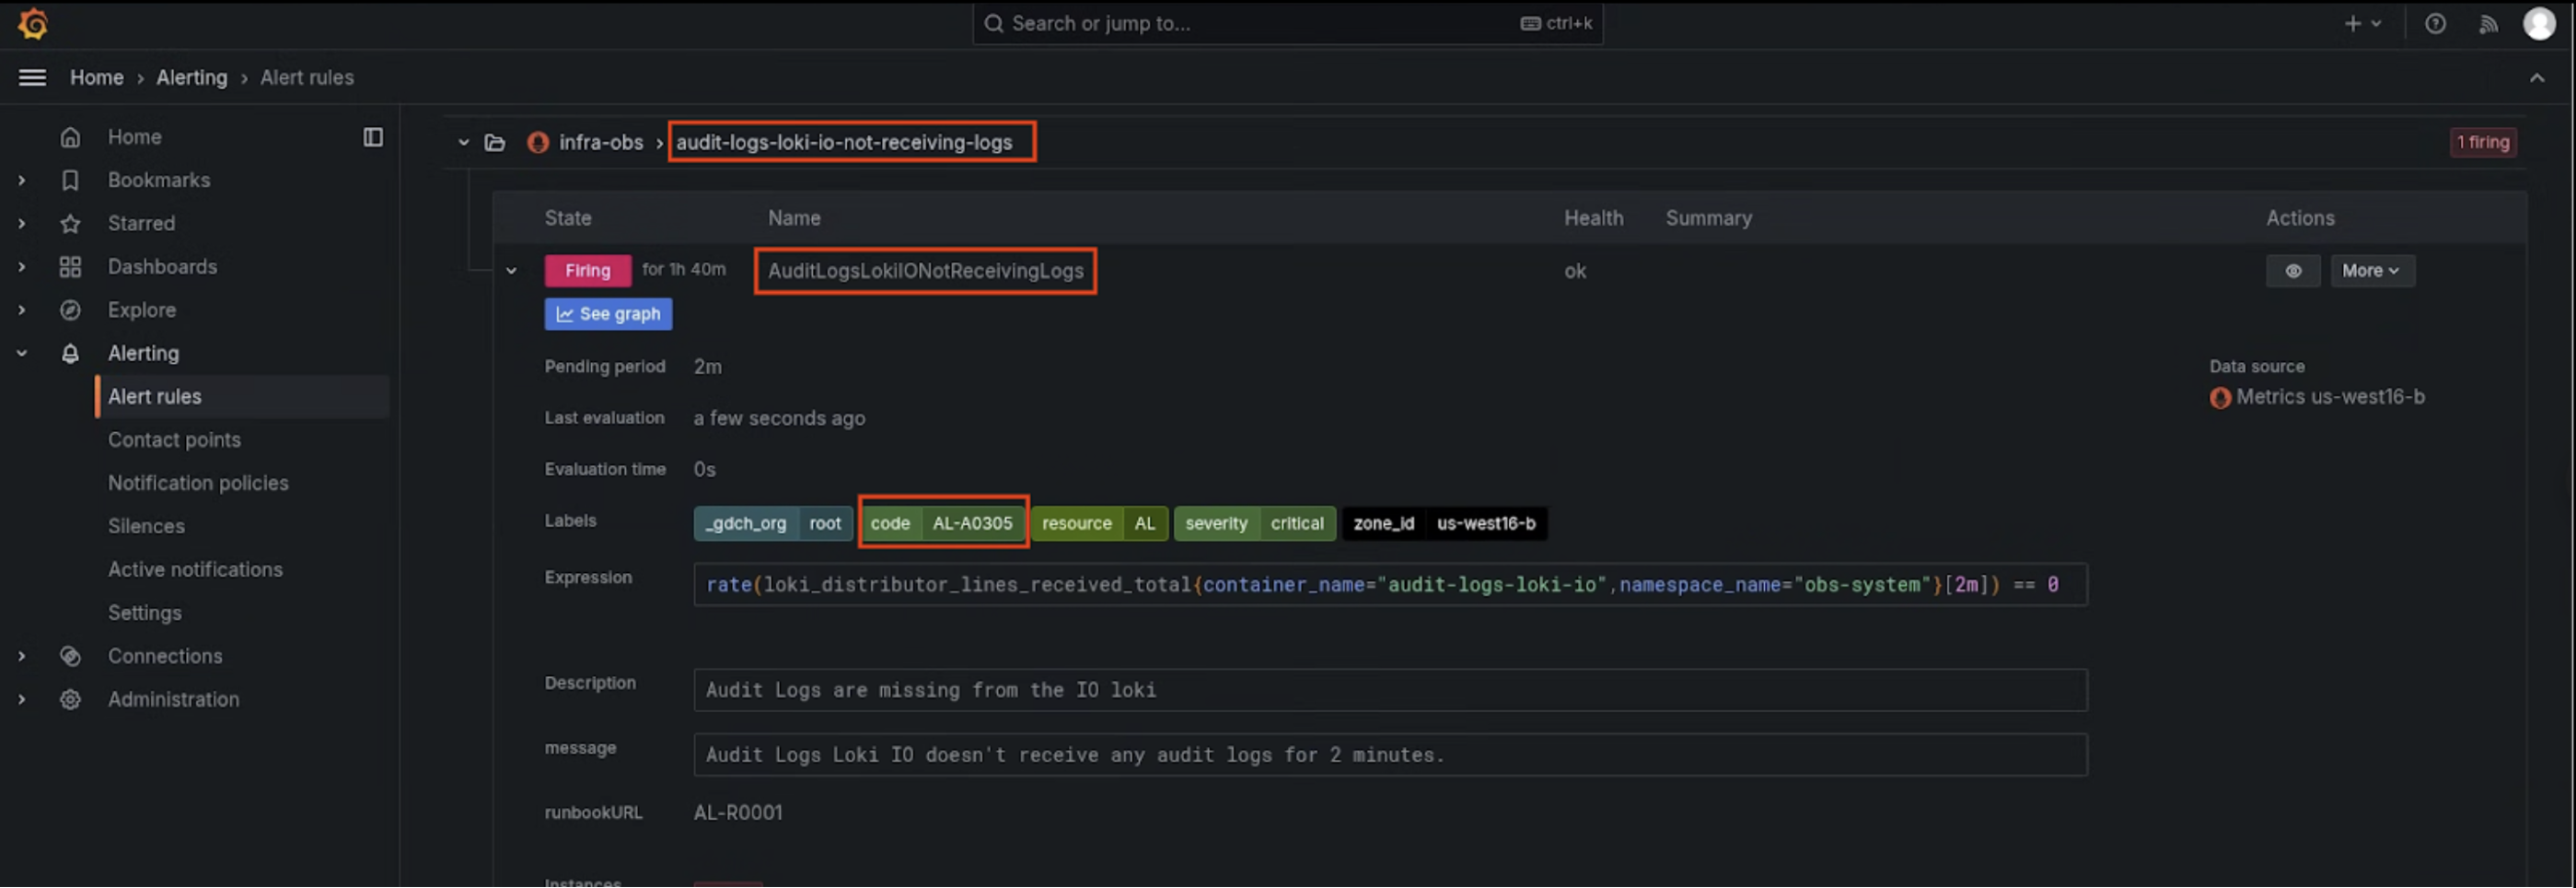Viewport: 2576px width, 888px height.
Task: Navigate to Alerting in the breadcrumb
Action: (x=192, y=77)
